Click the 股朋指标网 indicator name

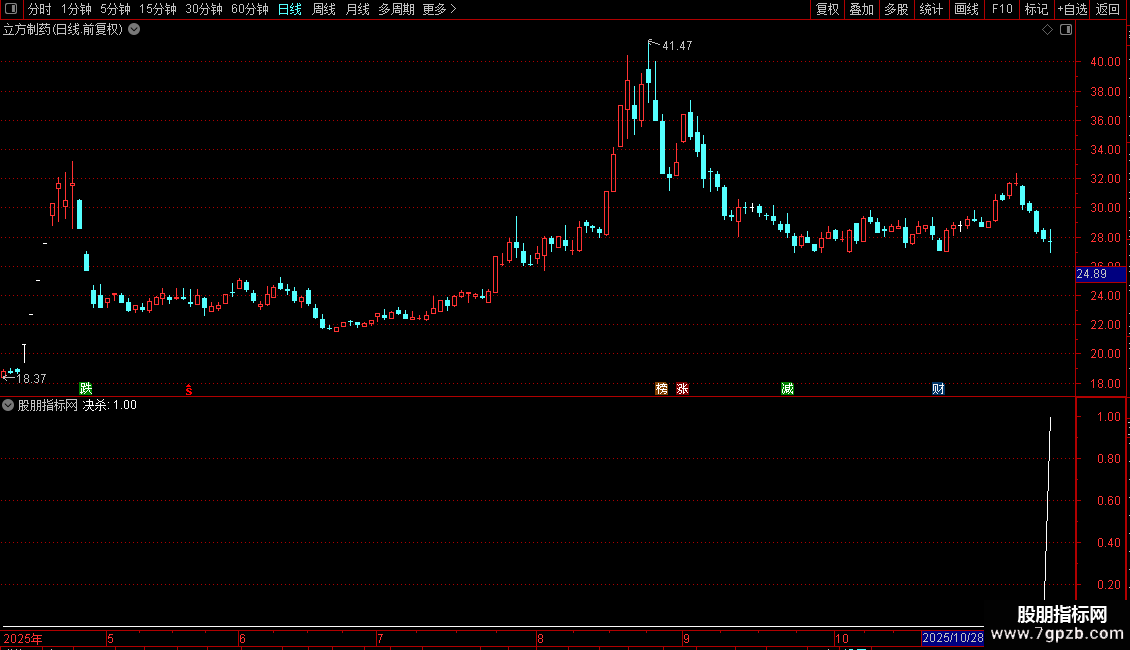(48, 405)
